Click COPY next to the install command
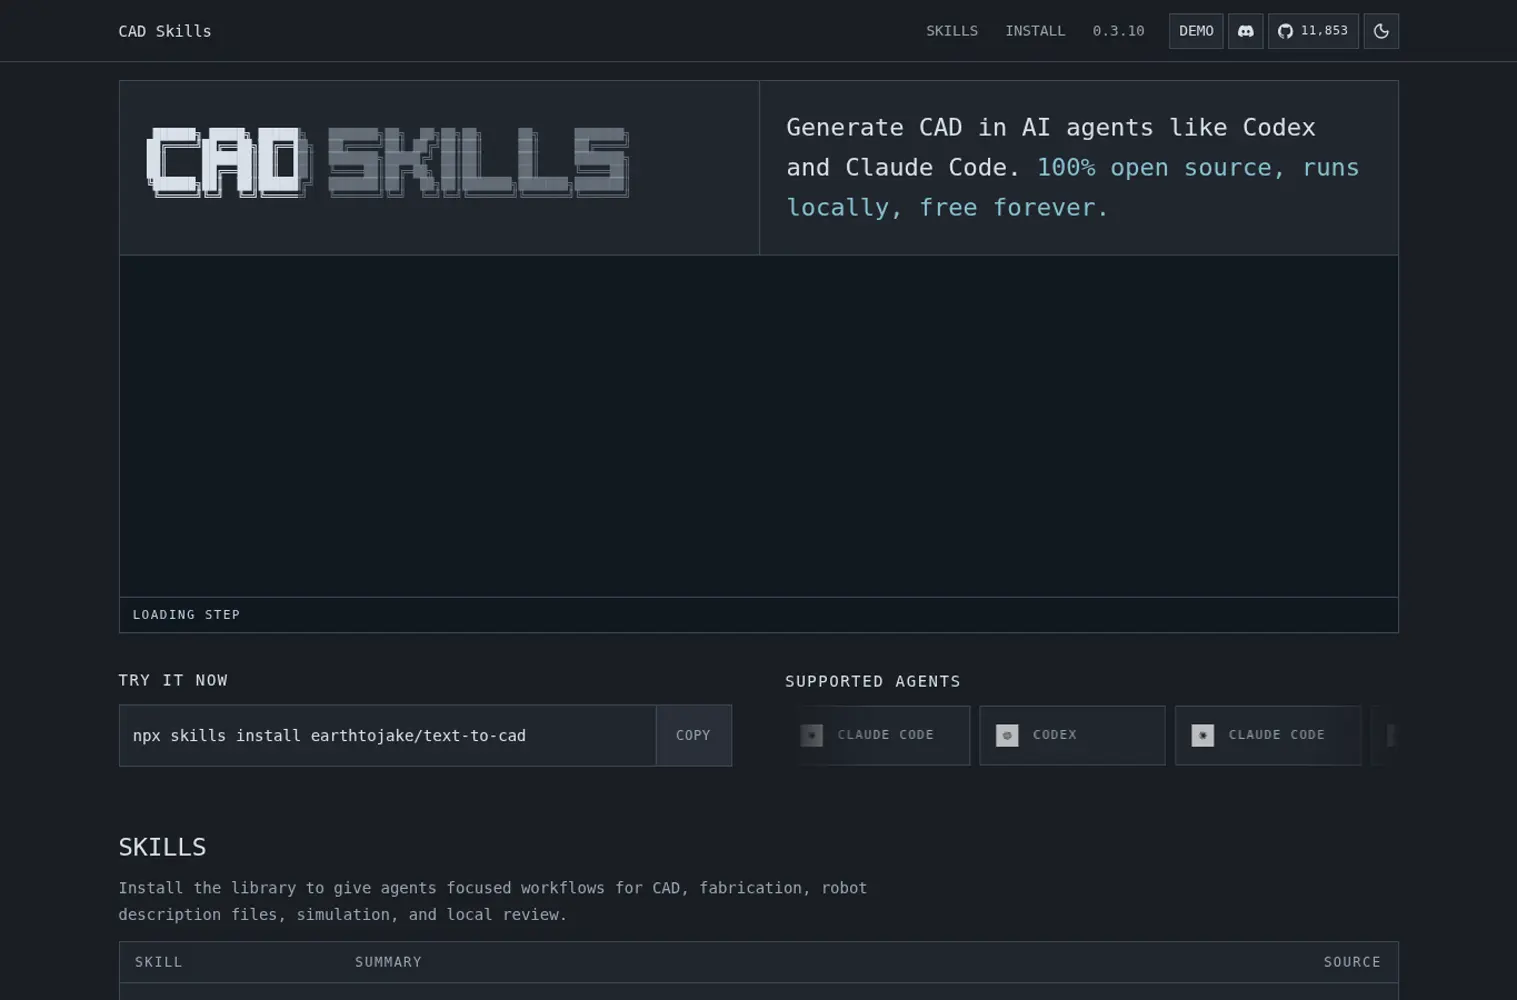Image resolution: width=1517 pixels, height=1000 pixels. tap(693, 735)
